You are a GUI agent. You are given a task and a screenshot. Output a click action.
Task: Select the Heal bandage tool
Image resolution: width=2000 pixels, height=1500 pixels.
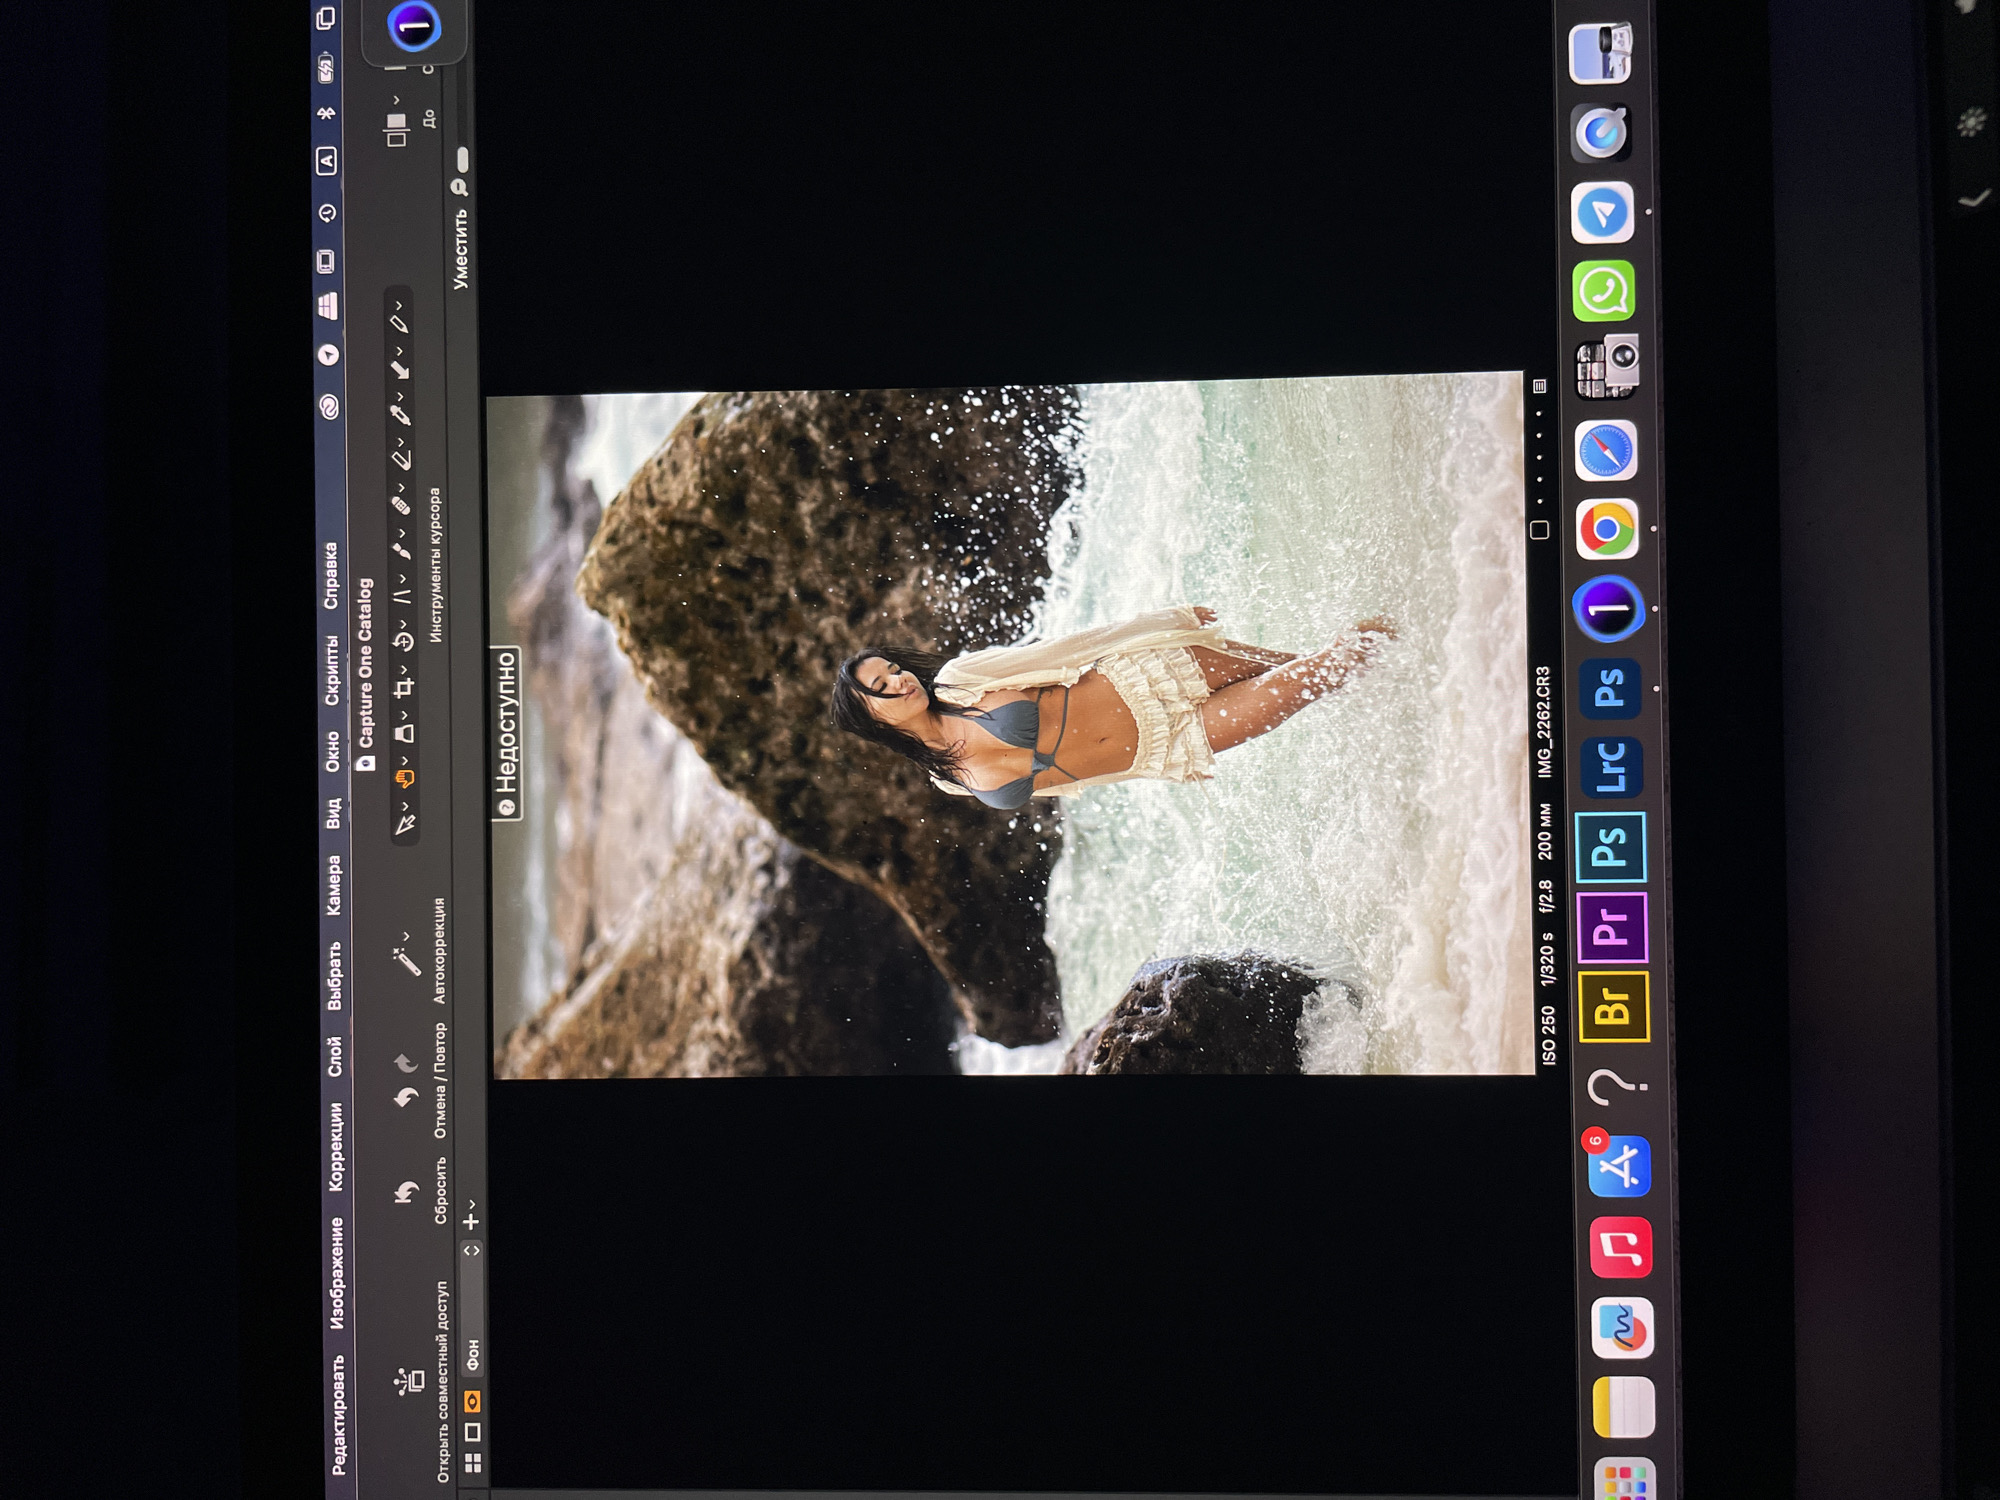point(401,505)
